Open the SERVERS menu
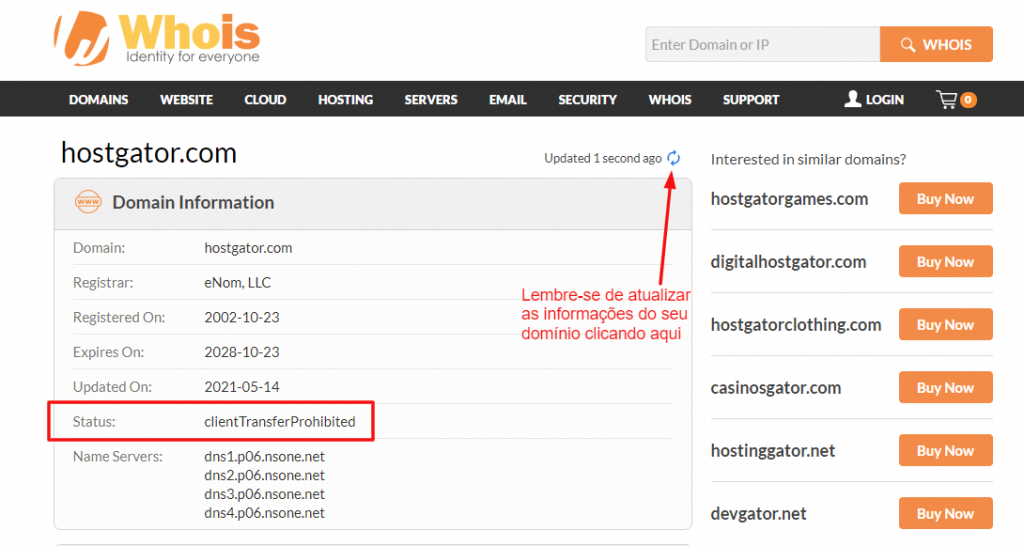 tap(431, 100)
